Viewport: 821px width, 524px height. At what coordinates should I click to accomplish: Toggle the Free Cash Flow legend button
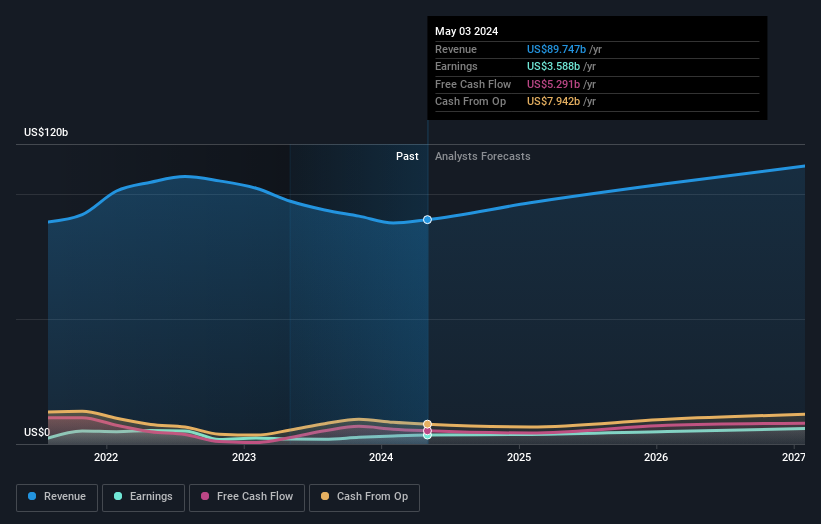pyautogui.click(x=247, y=497)
